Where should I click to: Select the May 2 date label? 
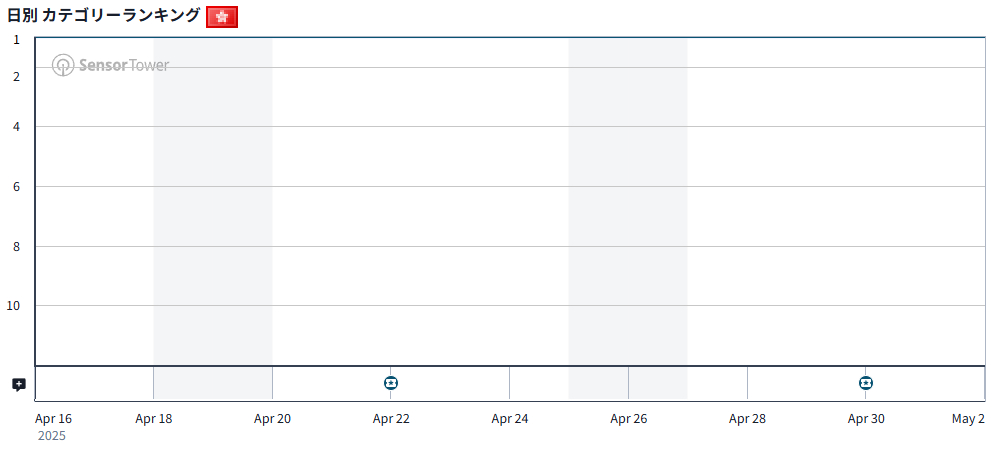tap(967, 419)
